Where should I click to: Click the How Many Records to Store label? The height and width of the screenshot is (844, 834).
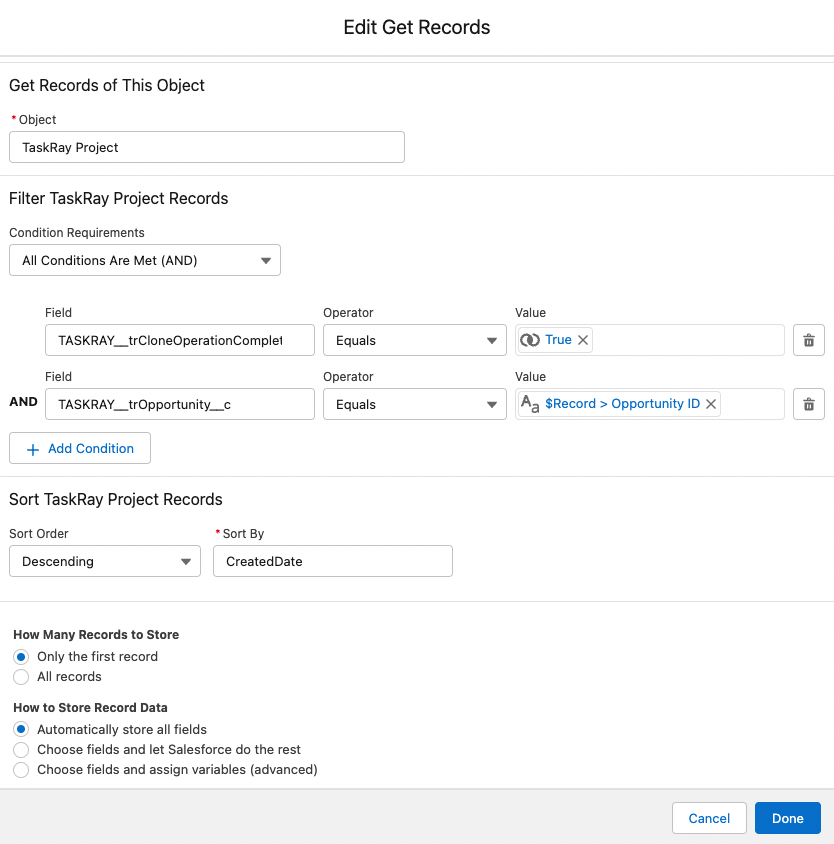point(96,635)
